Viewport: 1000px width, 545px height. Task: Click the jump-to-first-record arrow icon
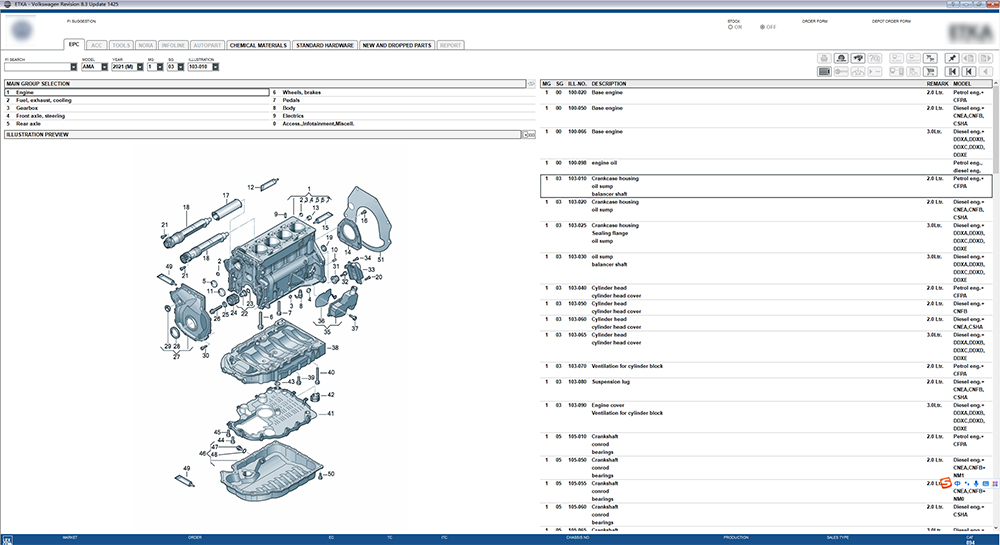(952, 71)
